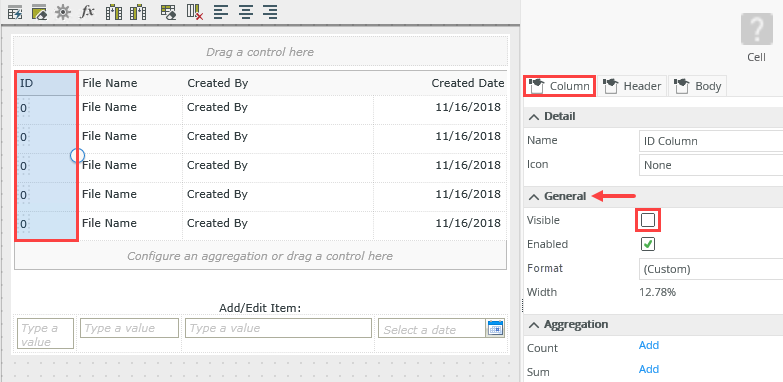Open the Format (Custom) dropdown
This screenshot has width=783, height=382.
[711, 269]
